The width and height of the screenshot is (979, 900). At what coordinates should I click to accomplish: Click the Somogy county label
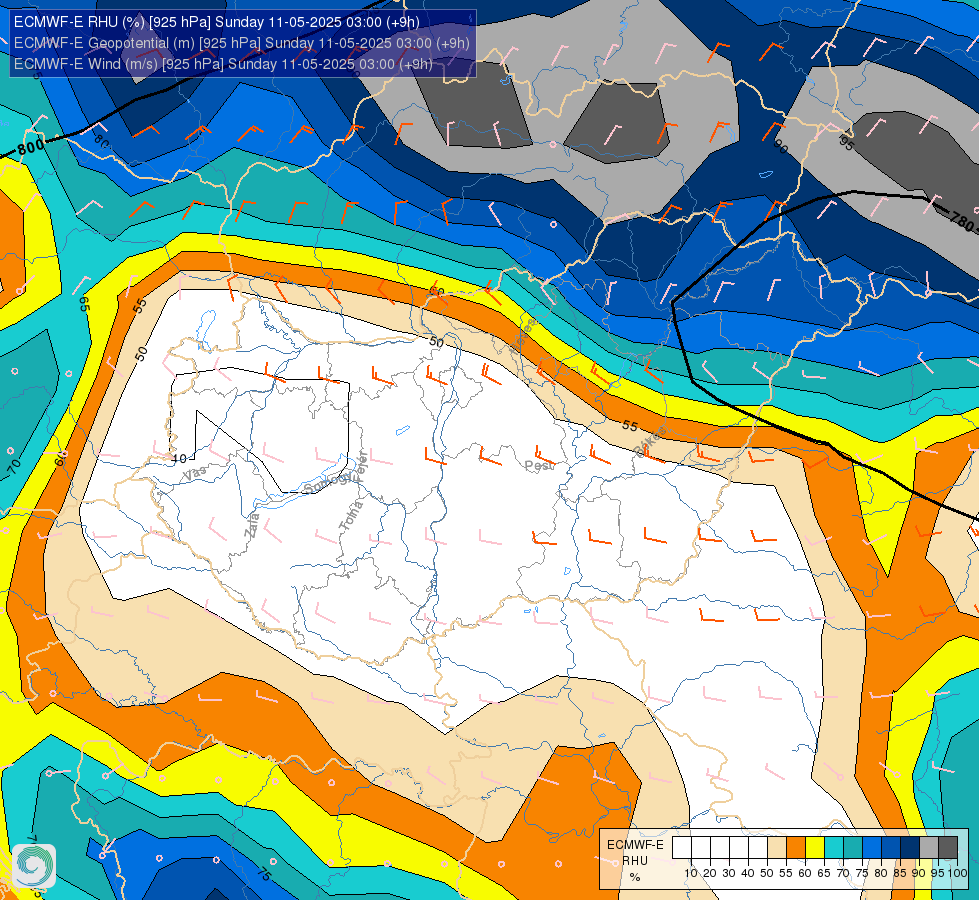coord(326,483)
